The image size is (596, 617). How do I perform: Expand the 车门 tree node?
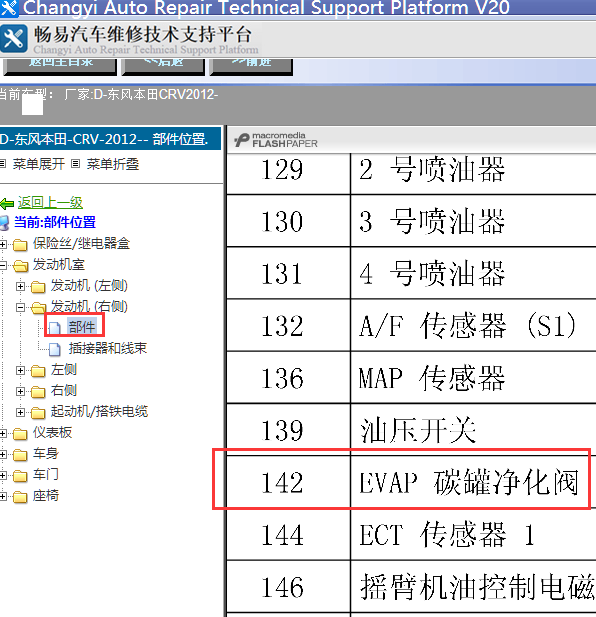tap(3, 475)
